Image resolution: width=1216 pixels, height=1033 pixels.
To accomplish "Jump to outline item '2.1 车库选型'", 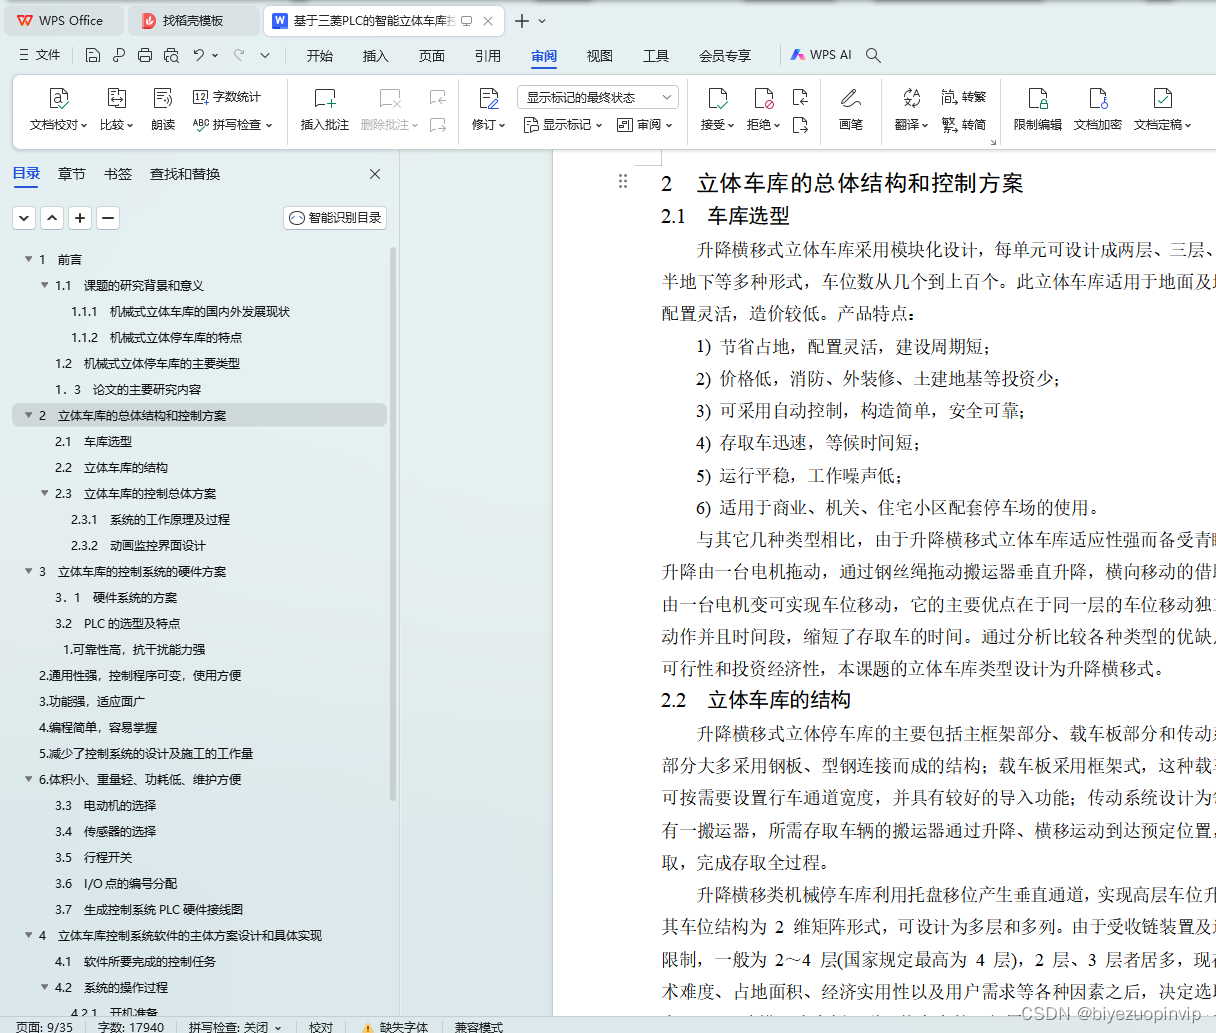I will 93,441.
